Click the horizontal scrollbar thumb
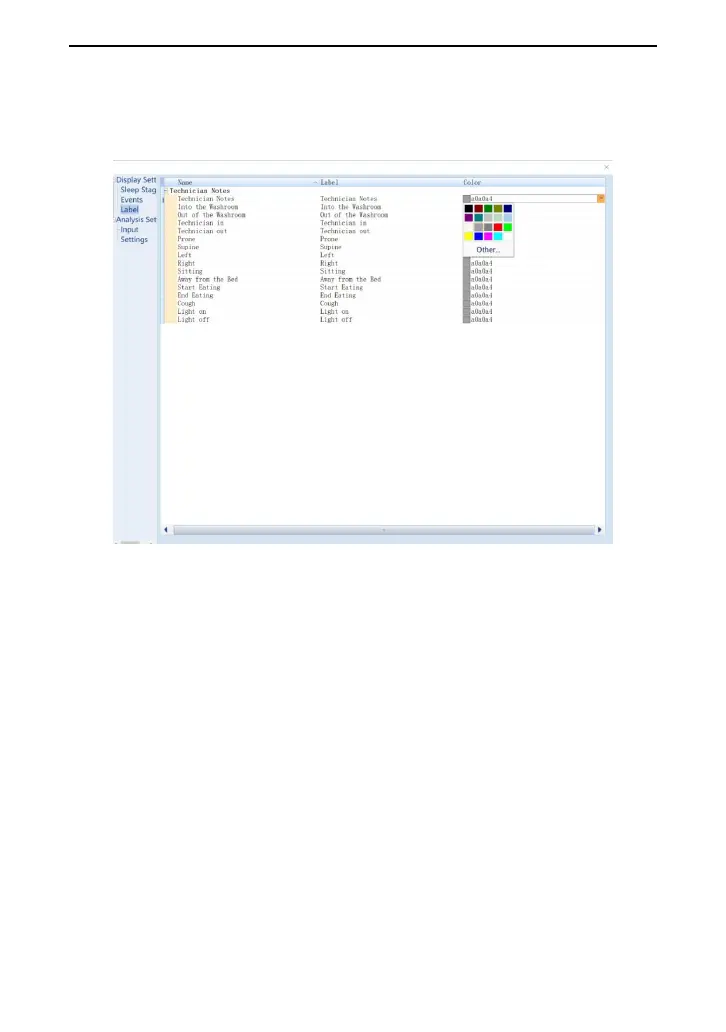 [x=384, y=530]
